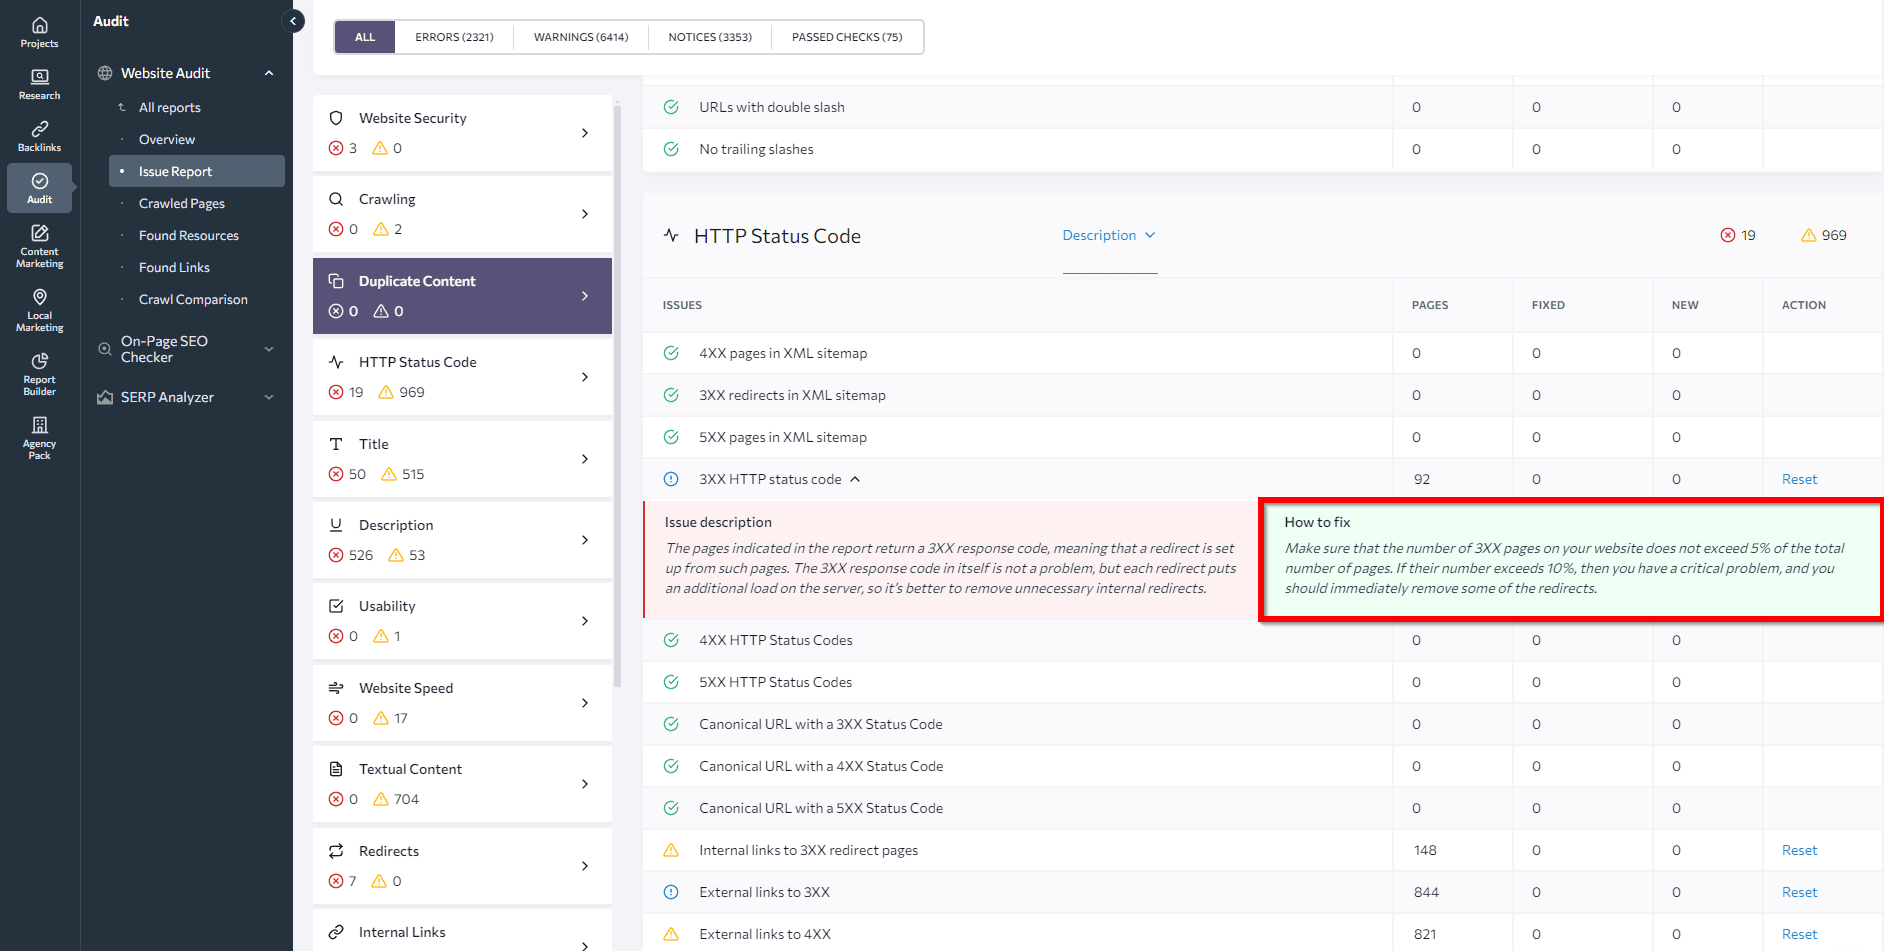
Task: Select the Research icon in sidebar rail
Action: coord(39,82)
